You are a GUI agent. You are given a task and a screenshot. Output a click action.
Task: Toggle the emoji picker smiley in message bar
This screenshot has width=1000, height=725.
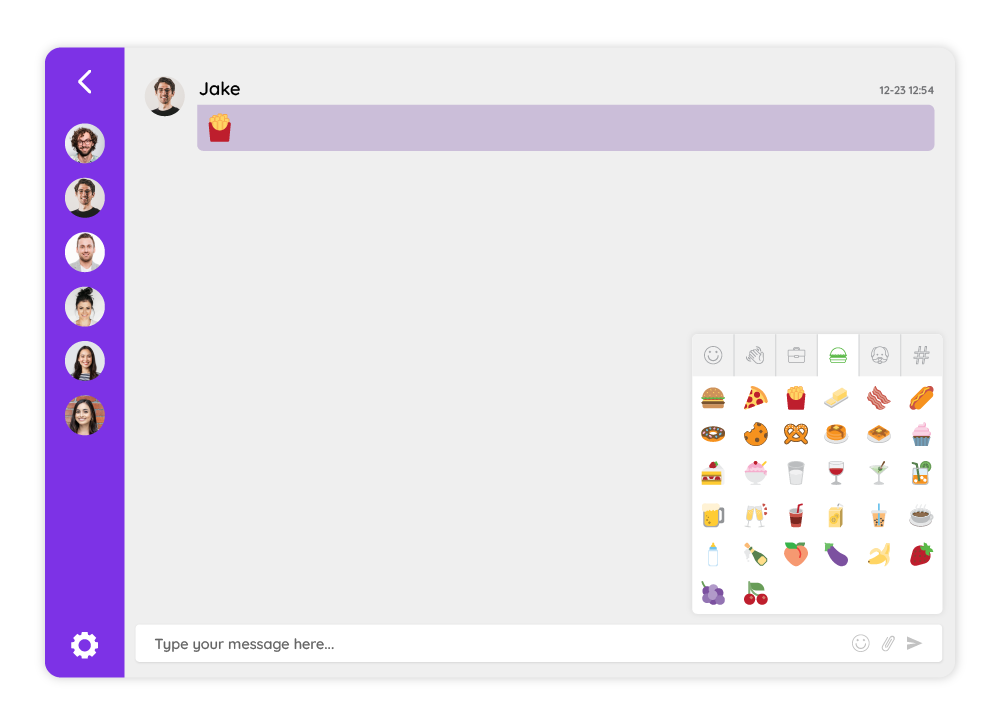tap(860, 643)
